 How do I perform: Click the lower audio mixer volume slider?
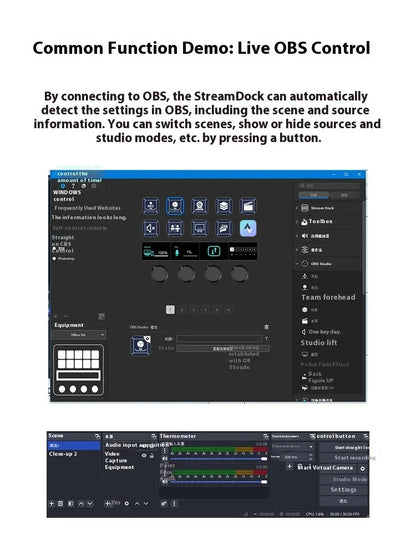pos(219,482)
